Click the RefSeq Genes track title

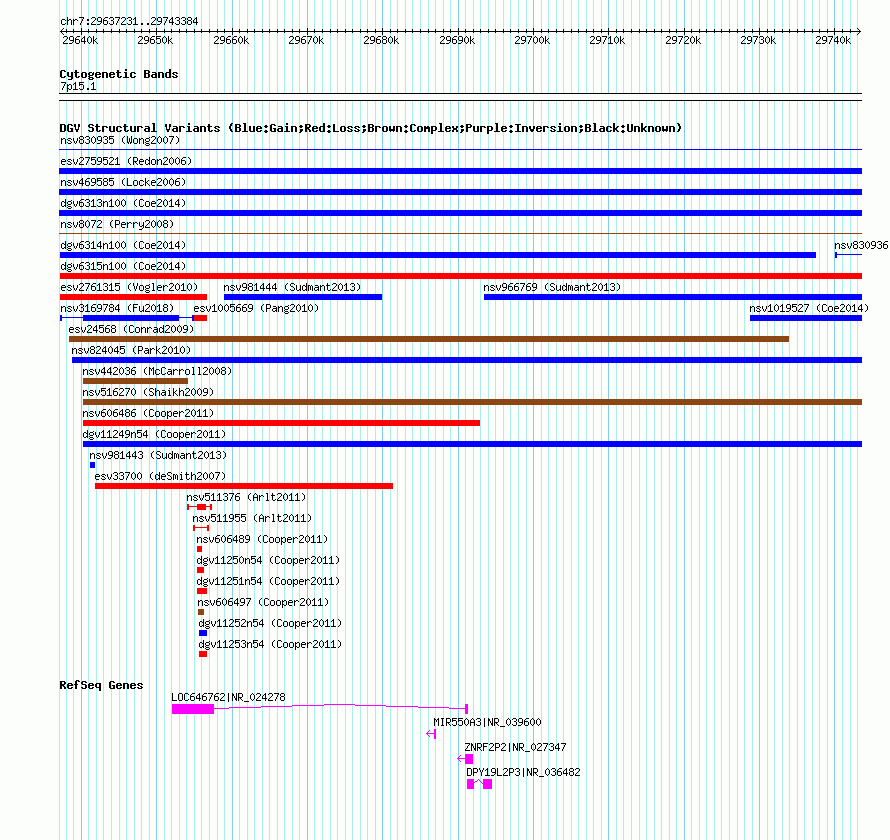click(102, 685)
